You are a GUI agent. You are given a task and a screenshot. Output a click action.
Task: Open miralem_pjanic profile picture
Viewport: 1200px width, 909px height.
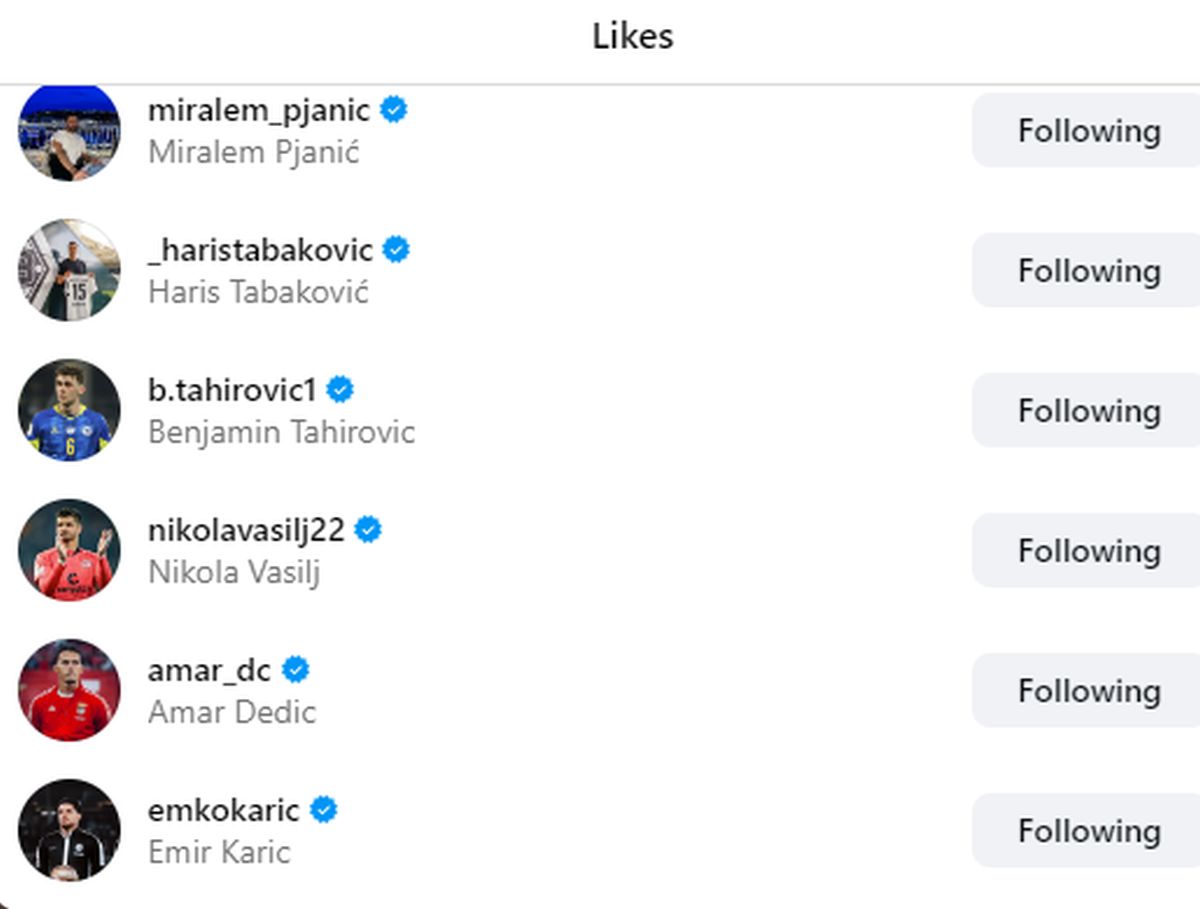pyautogui.click(x=69, y=133)
